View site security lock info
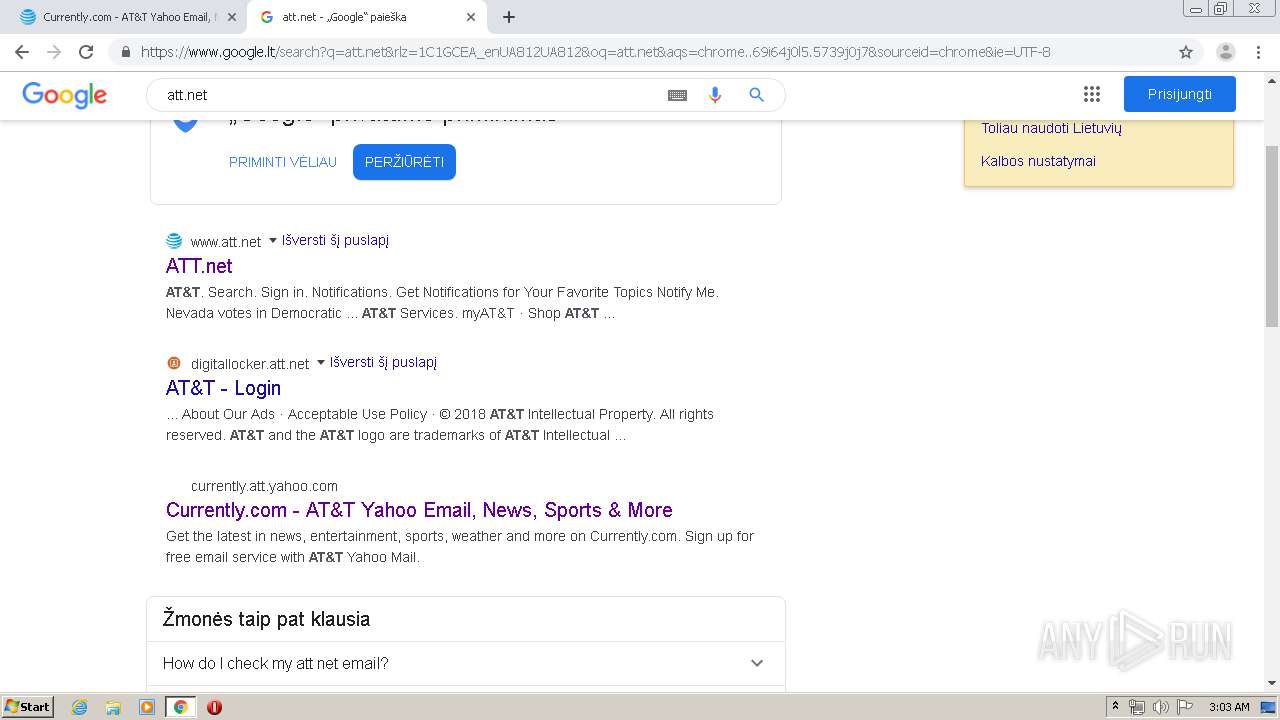1280x720 pixels. click(x=126, y=52)
